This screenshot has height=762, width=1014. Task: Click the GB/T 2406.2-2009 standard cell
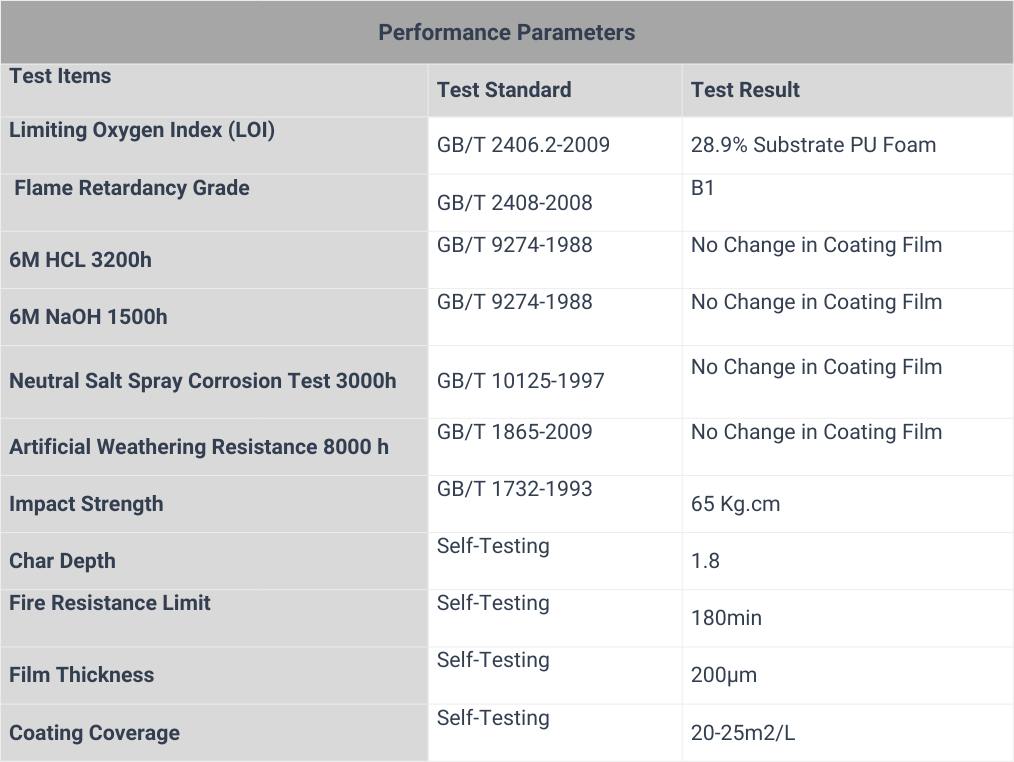(x=523, y=145)
